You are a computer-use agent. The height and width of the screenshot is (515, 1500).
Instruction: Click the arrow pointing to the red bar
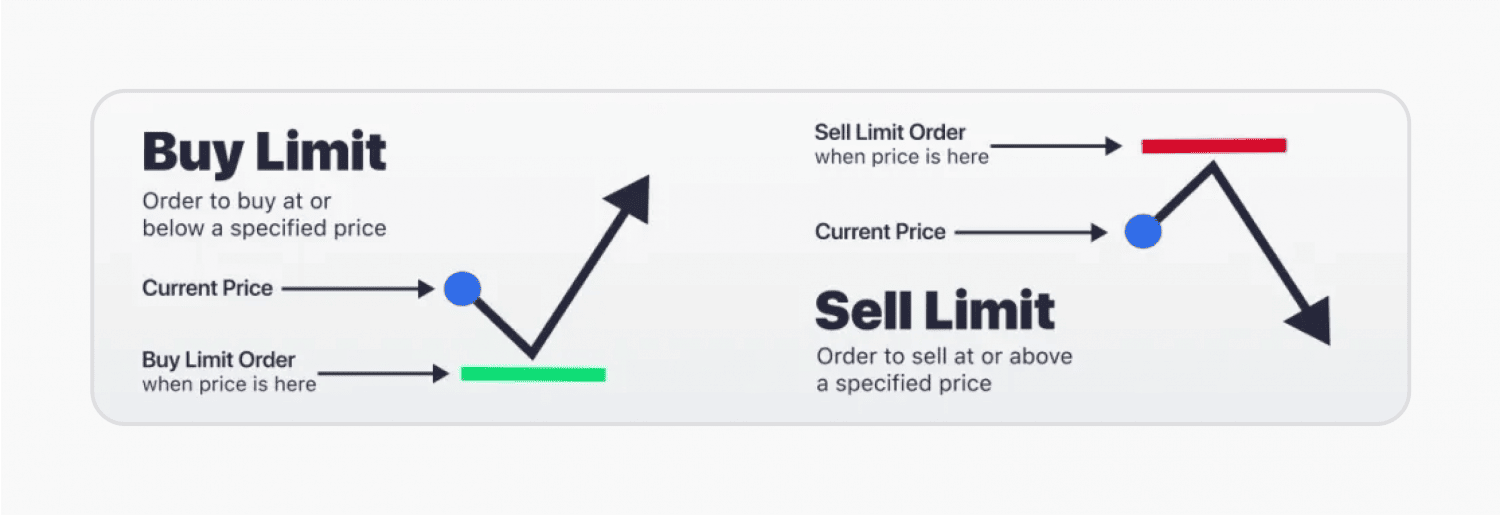click(x=1056, y=146)
